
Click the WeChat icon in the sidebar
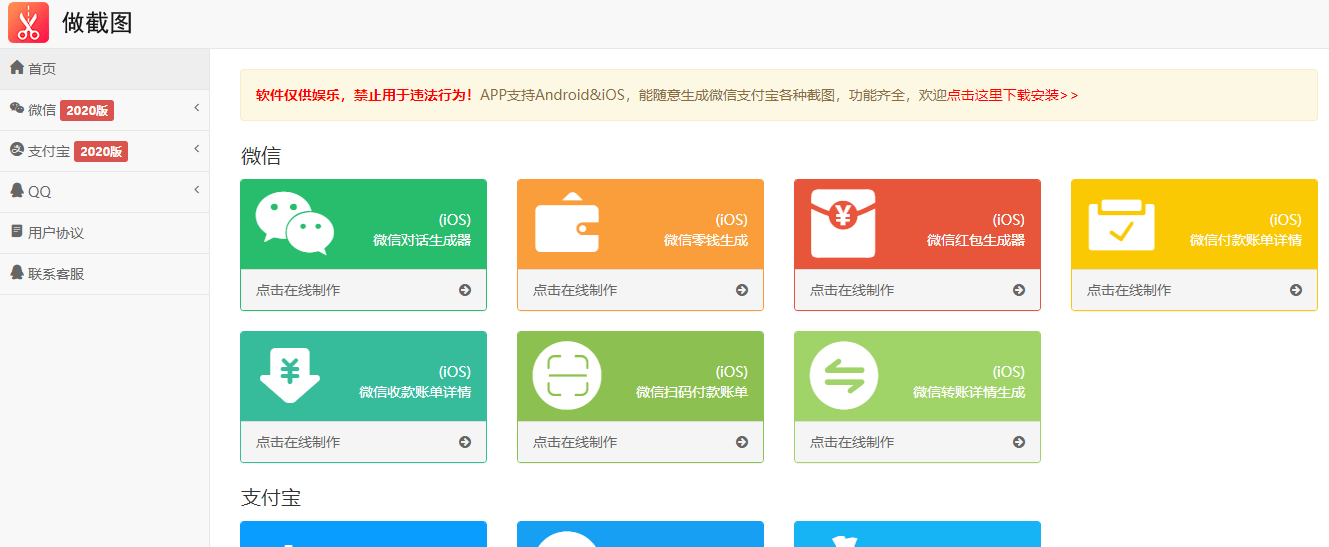[x=17, y=109]
